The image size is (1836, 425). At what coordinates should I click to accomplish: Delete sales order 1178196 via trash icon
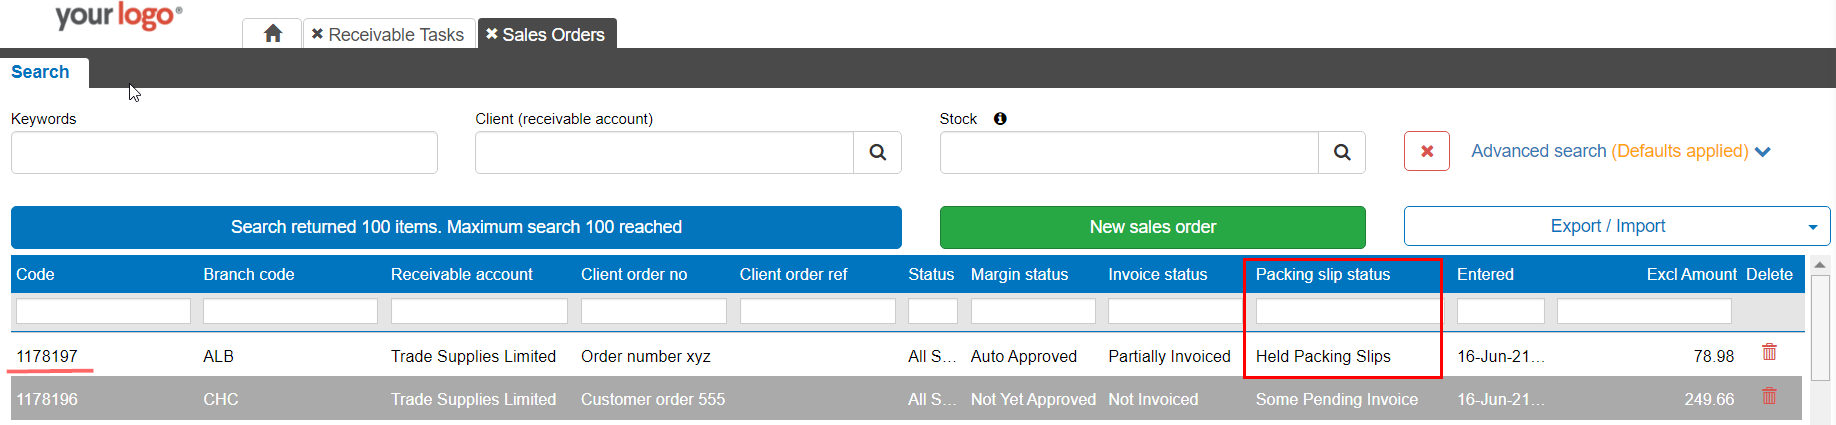click(x=1769, y=396)
